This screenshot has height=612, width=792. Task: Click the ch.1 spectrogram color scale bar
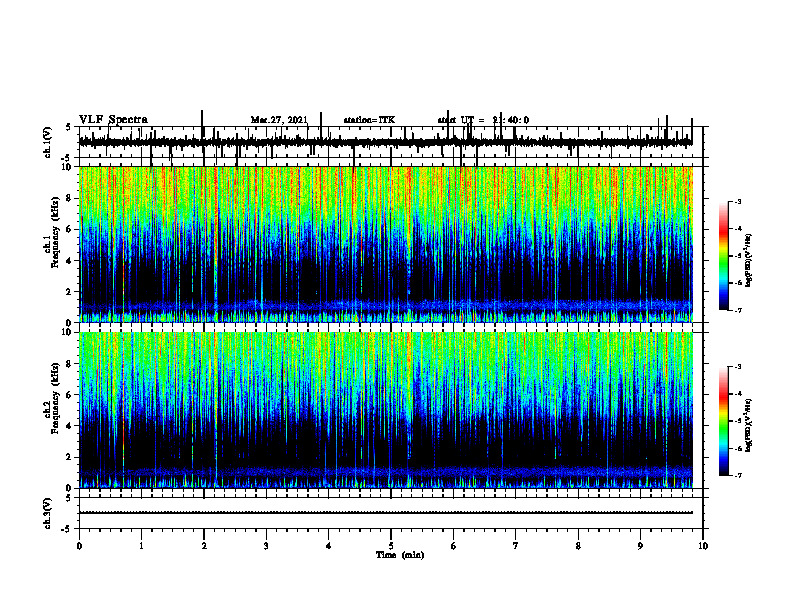pyautogui.click(x=724, y=256)
